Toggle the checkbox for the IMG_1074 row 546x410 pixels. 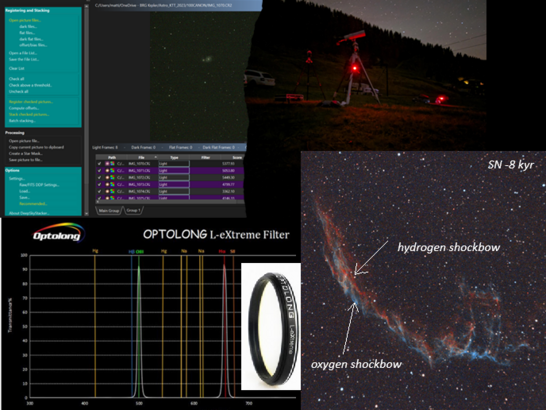click(100, 191)
